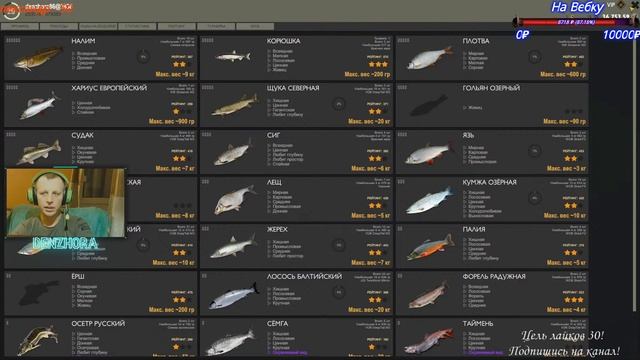This screenshot has width=640, height=360.
Task: Click the Палия fish image
Action: 431,247
